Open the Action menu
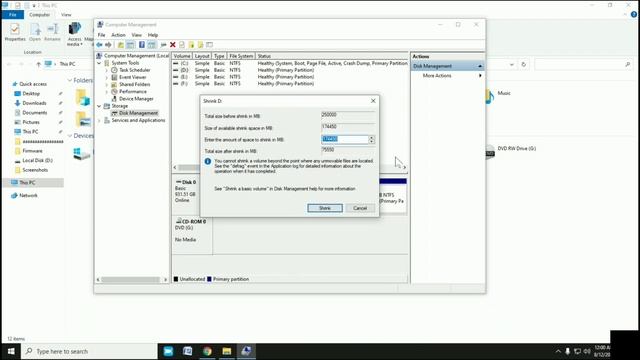The image size is (640, 360). tap(118, 35)
